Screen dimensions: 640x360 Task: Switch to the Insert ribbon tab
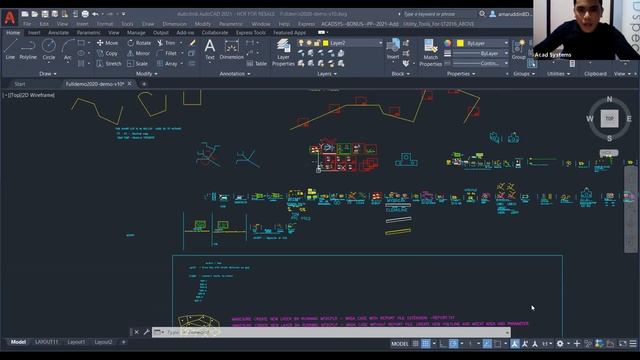[x=34, y=33]
